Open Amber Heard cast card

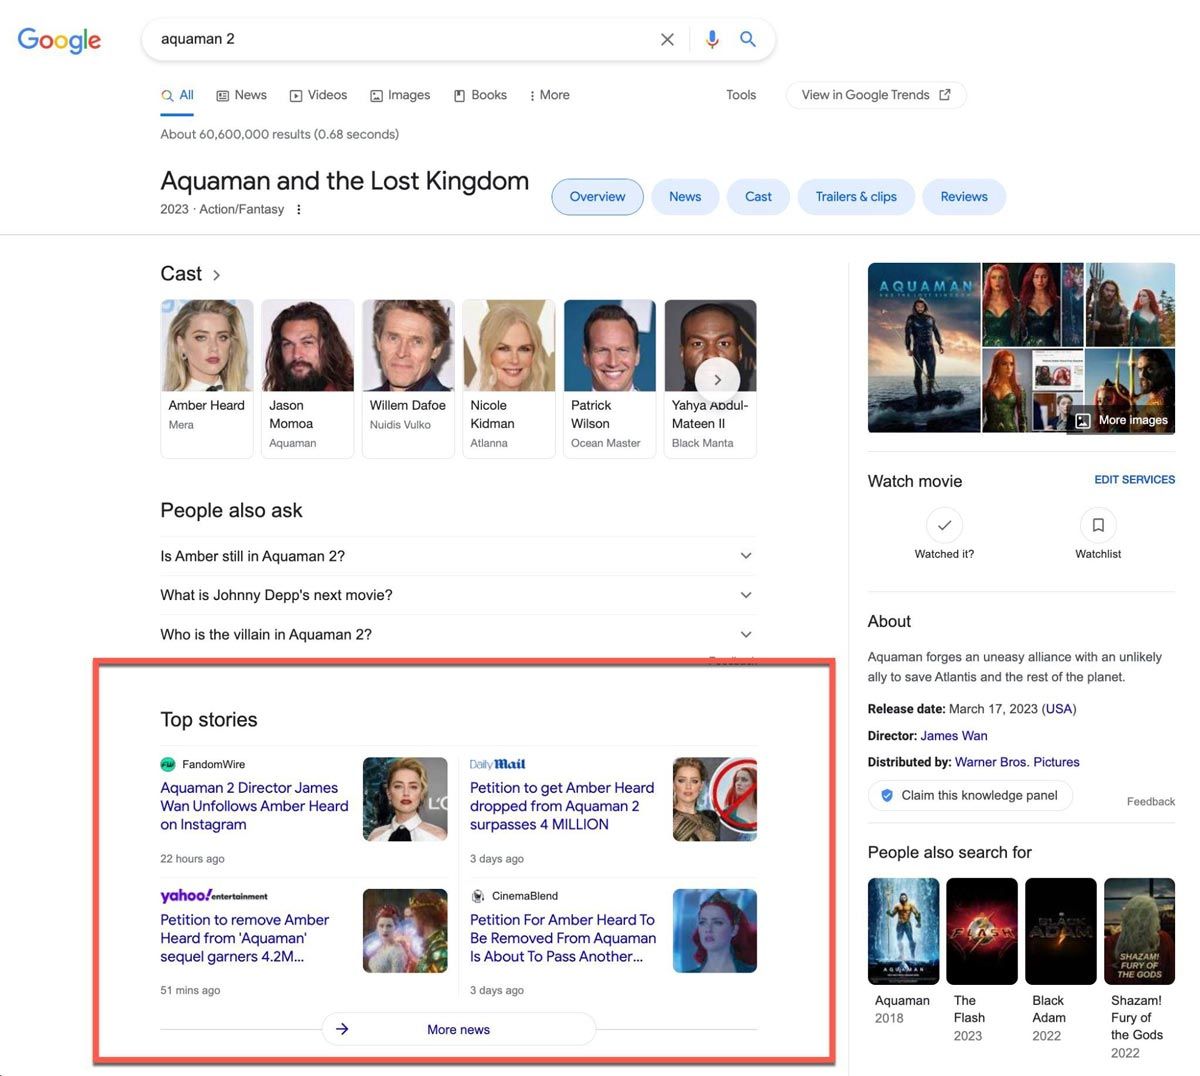pos(207,378)
